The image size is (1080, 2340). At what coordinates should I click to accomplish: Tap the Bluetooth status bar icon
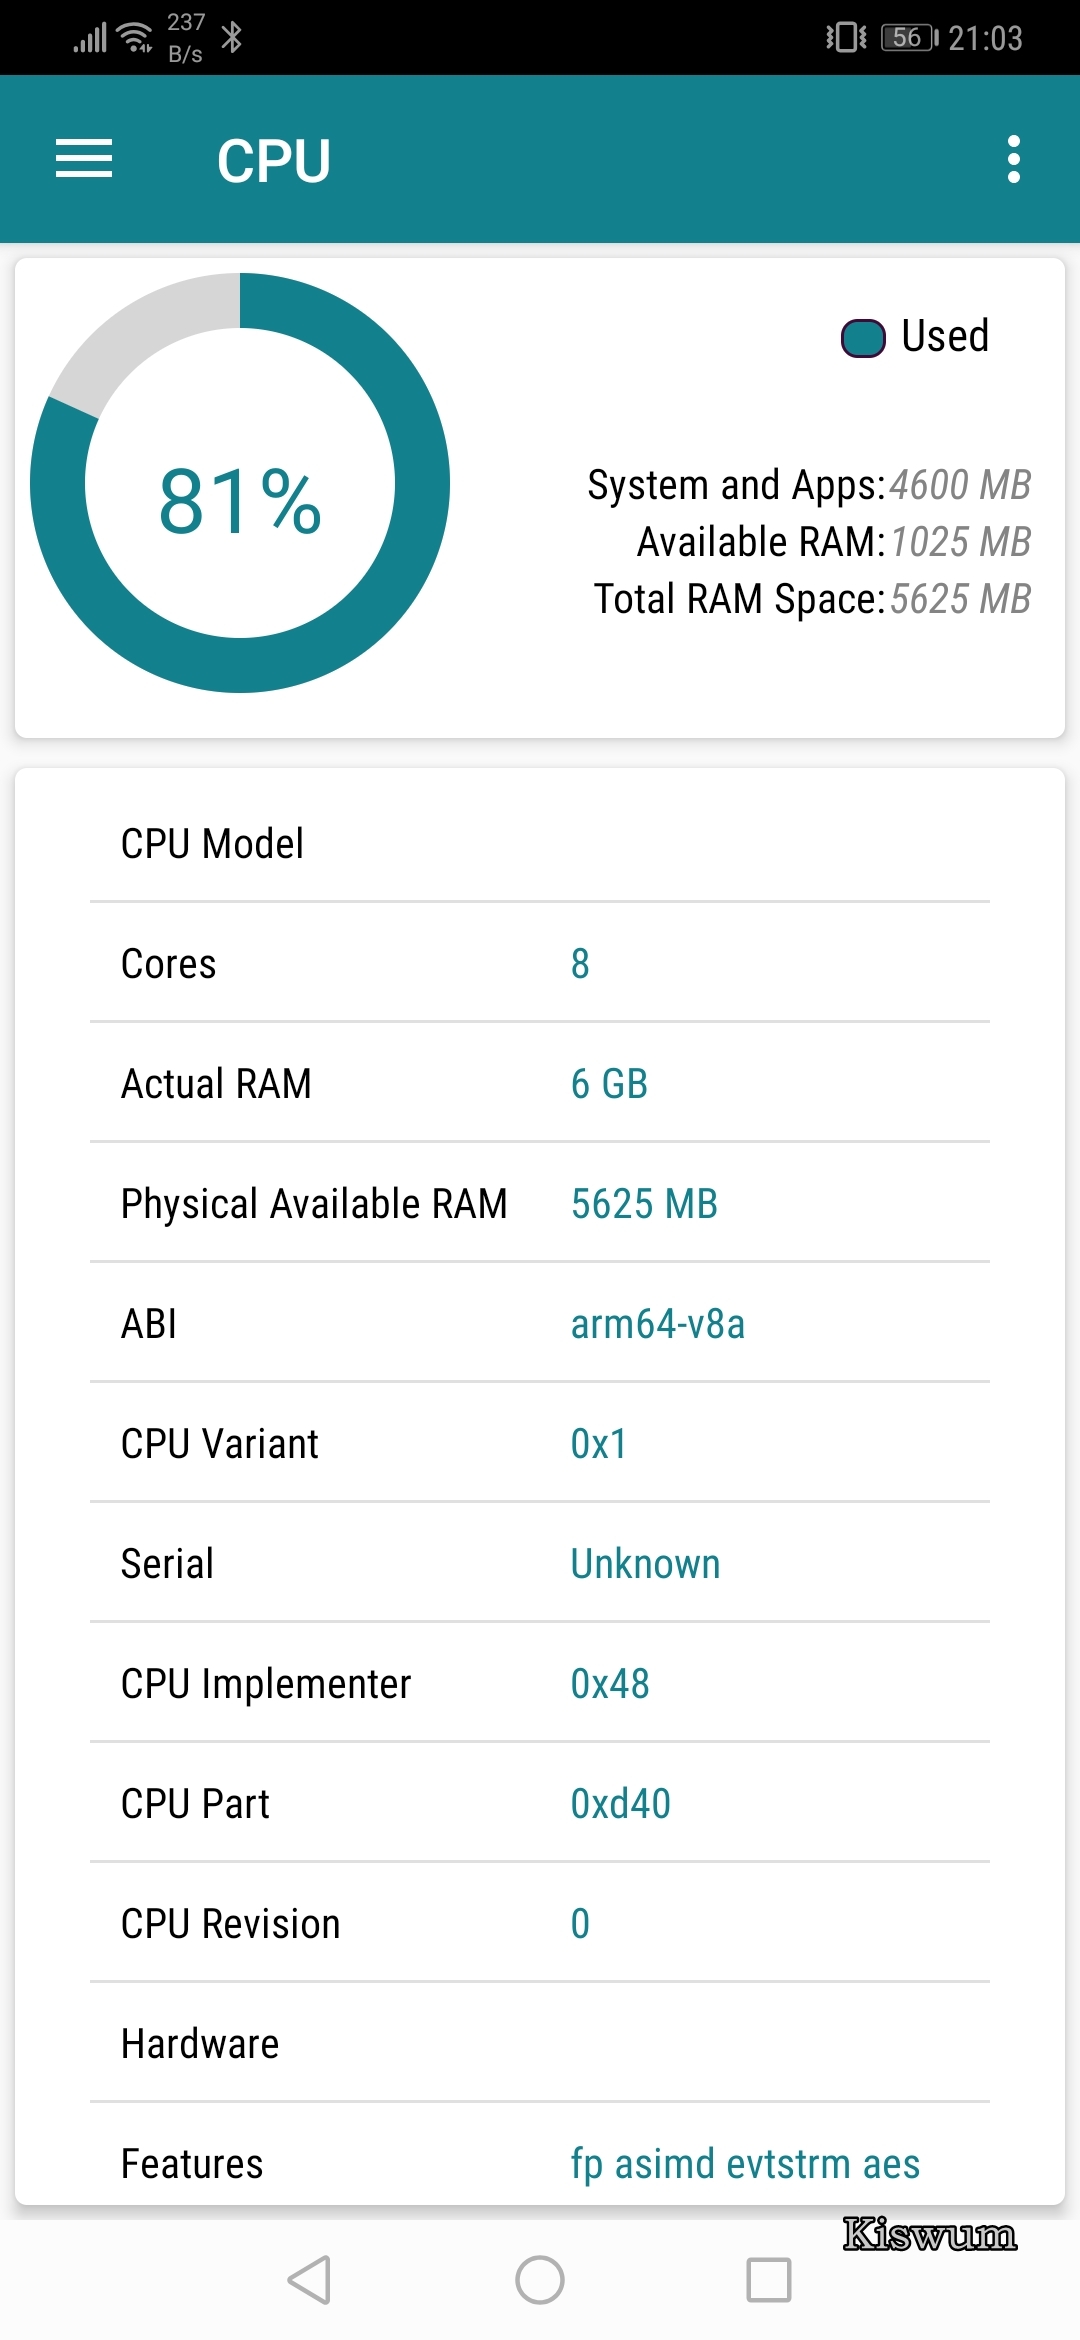(232, 38)
